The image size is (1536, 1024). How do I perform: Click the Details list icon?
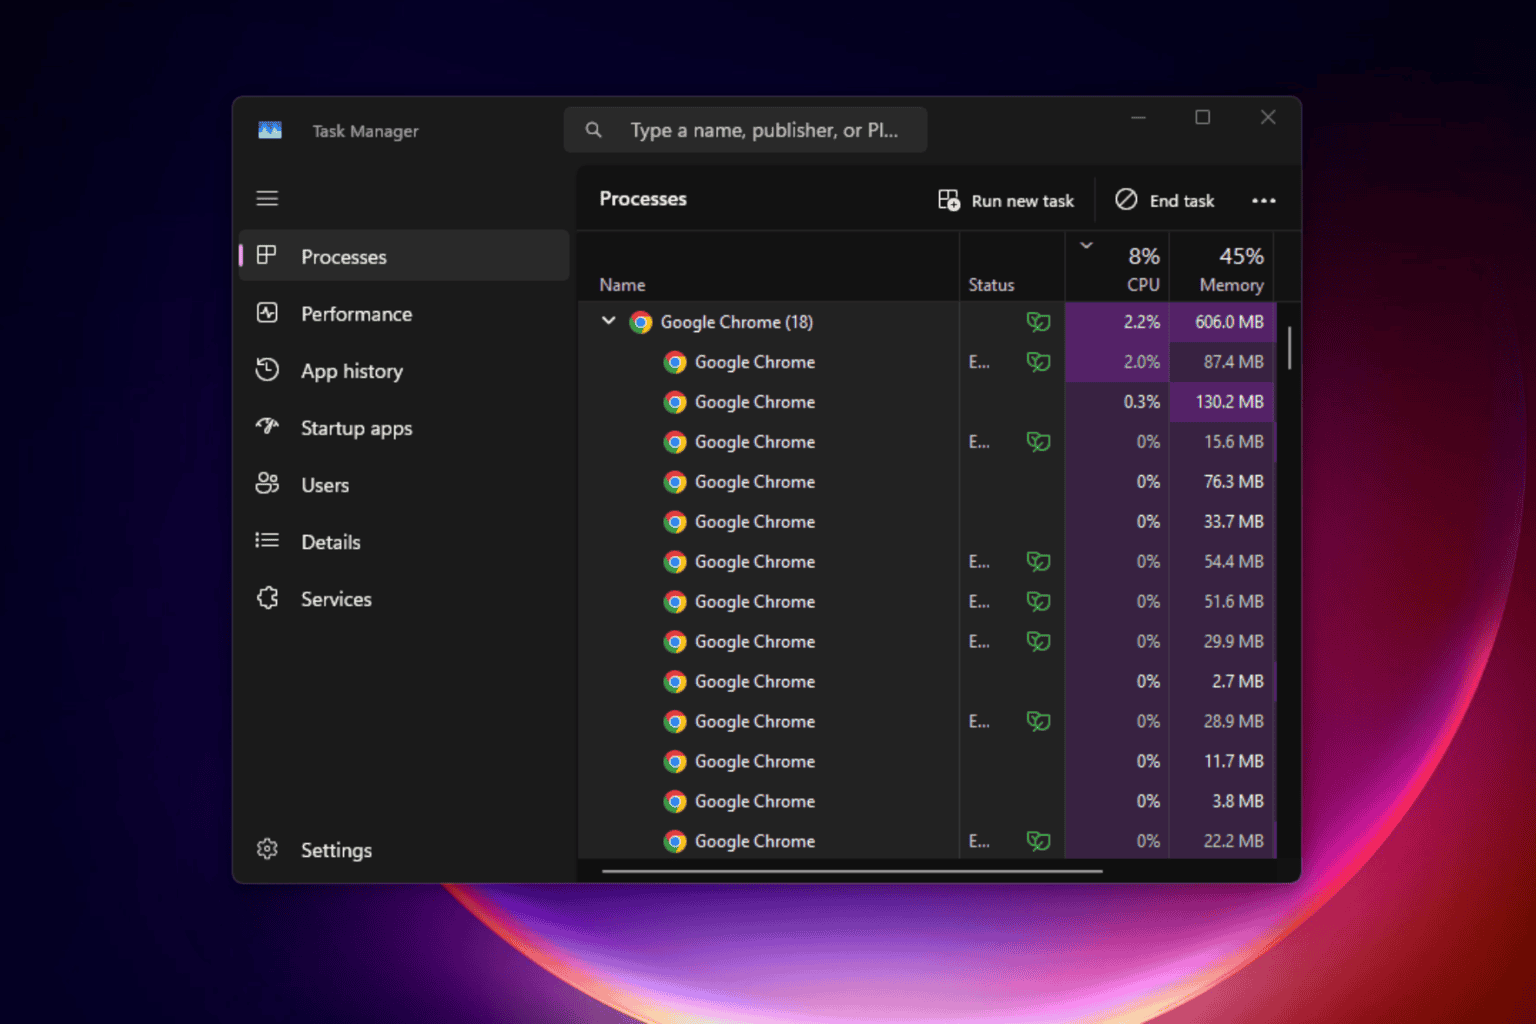[267, 541]
